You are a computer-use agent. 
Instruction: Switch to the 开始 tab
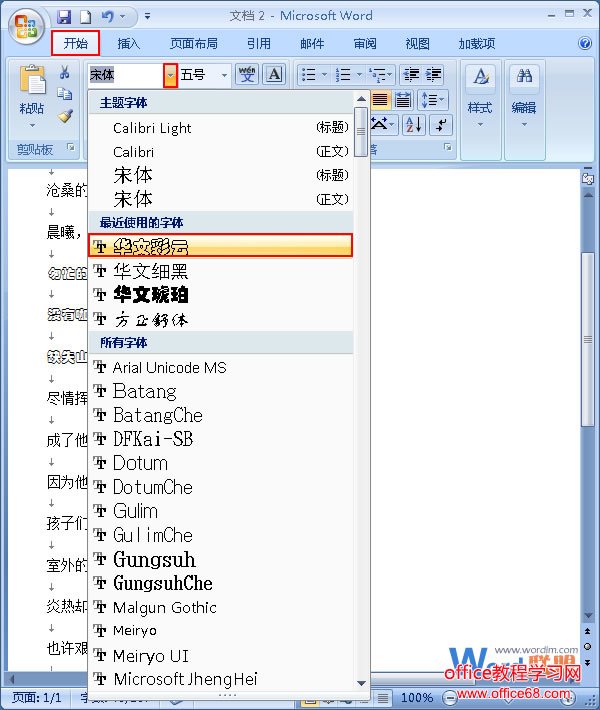(x=76, y=43)
